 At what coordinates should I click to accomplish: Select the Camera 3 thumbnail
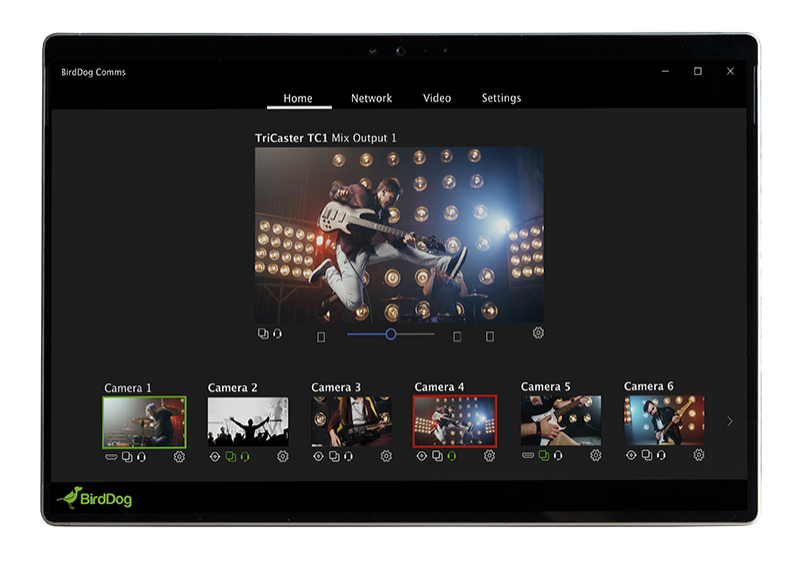pos(352,422)
